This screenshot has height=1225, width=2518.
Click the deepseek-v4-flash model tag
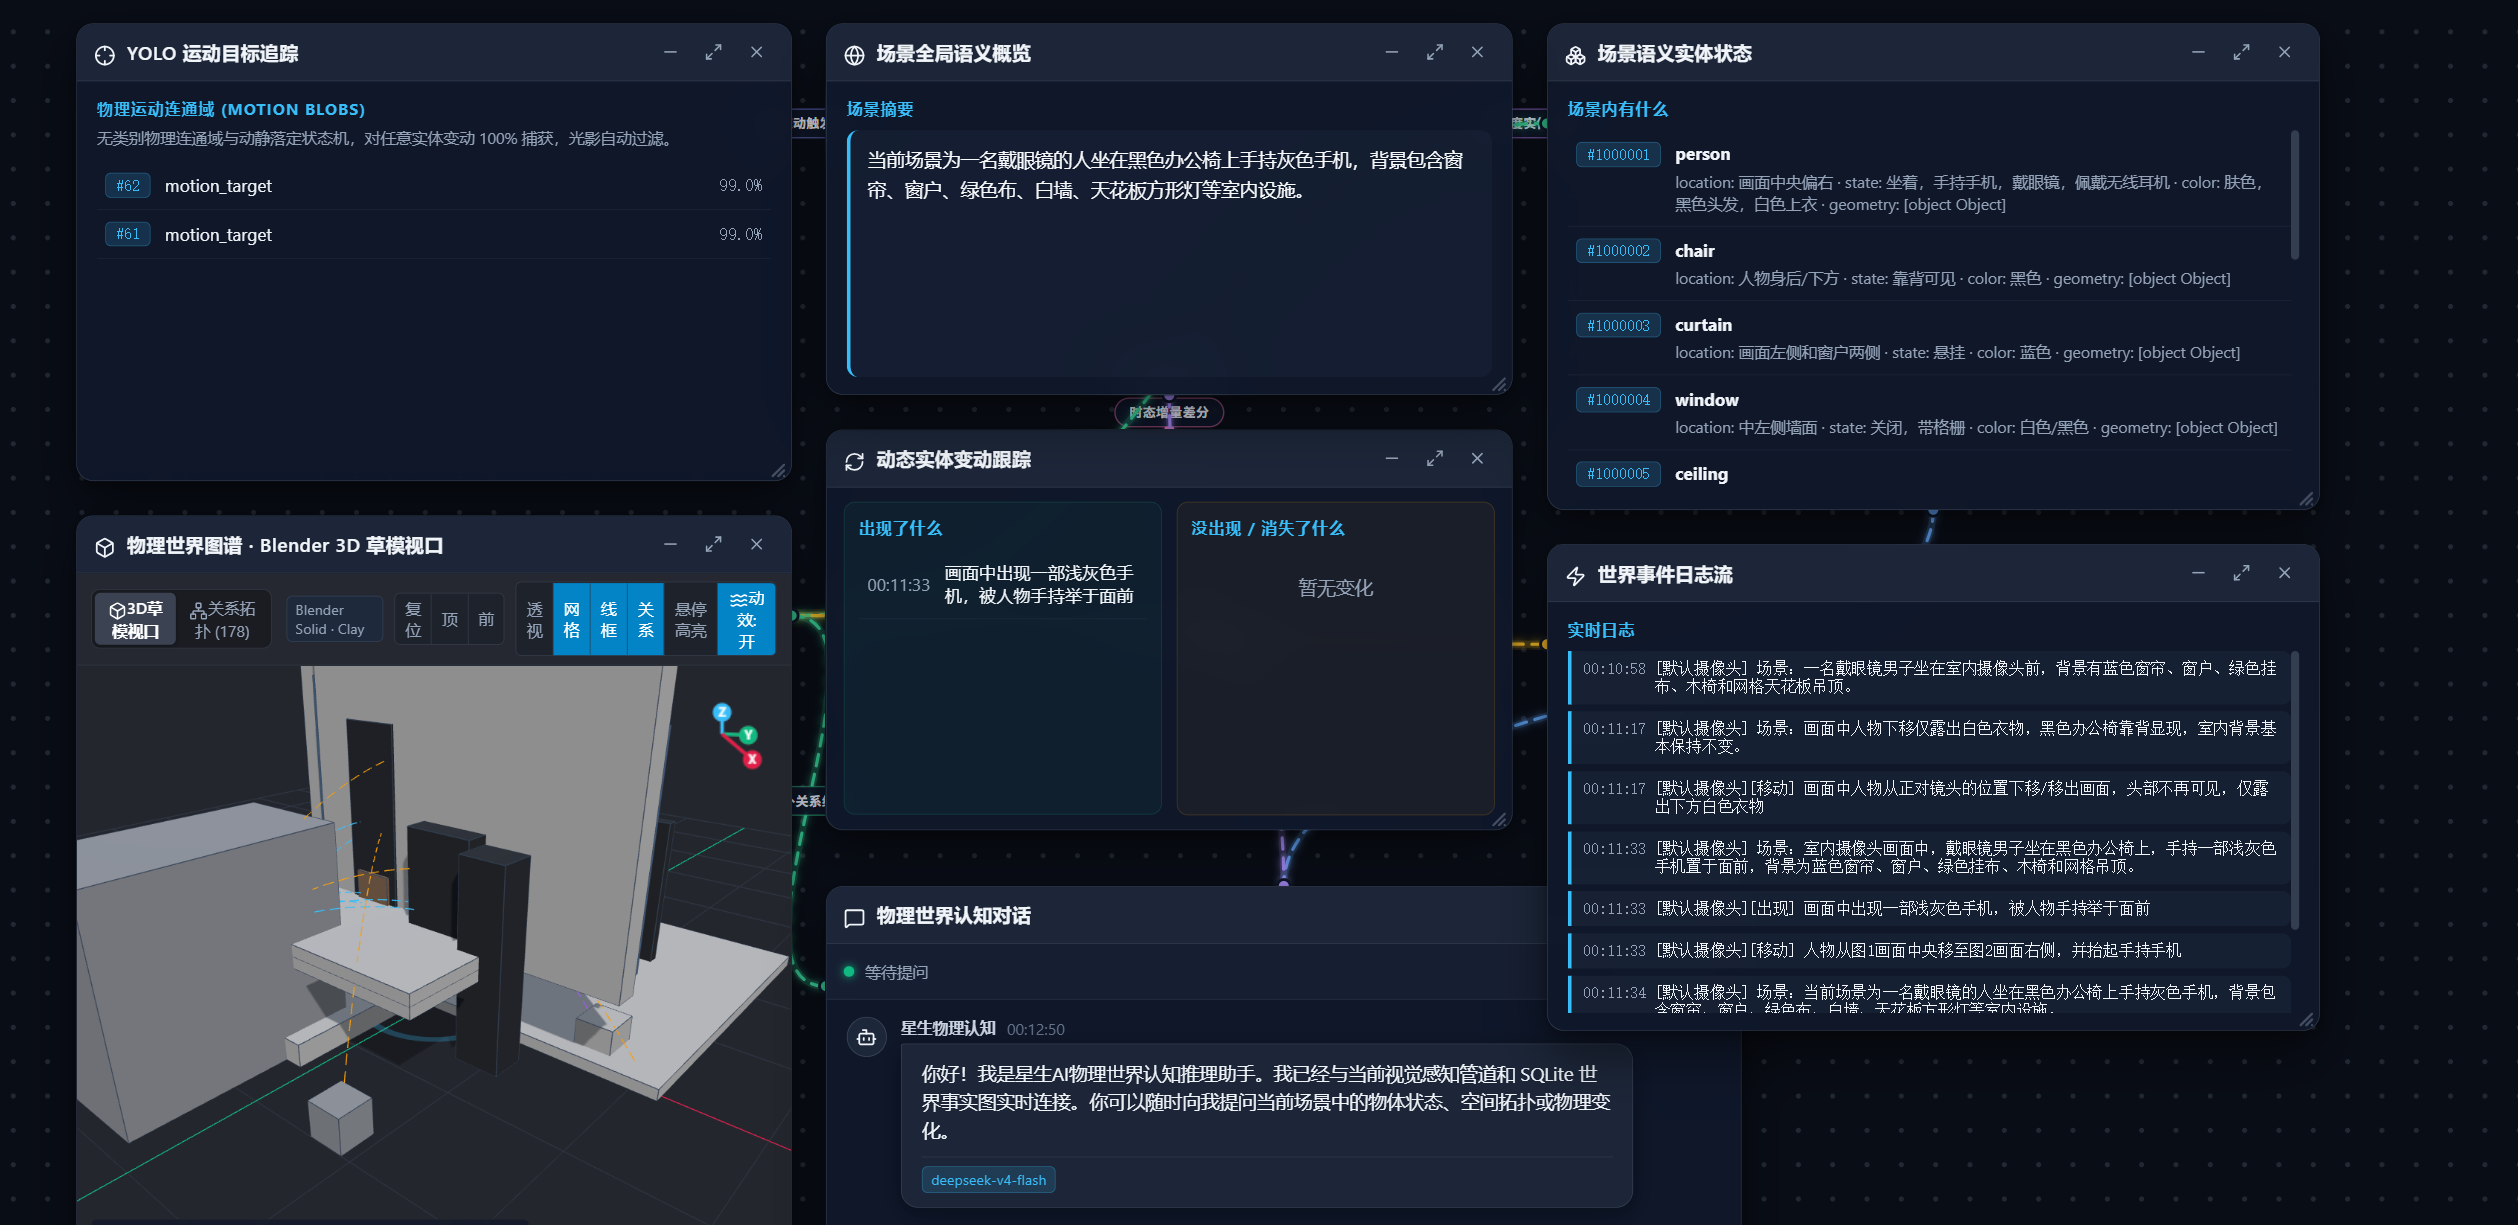coord(988,1180)
